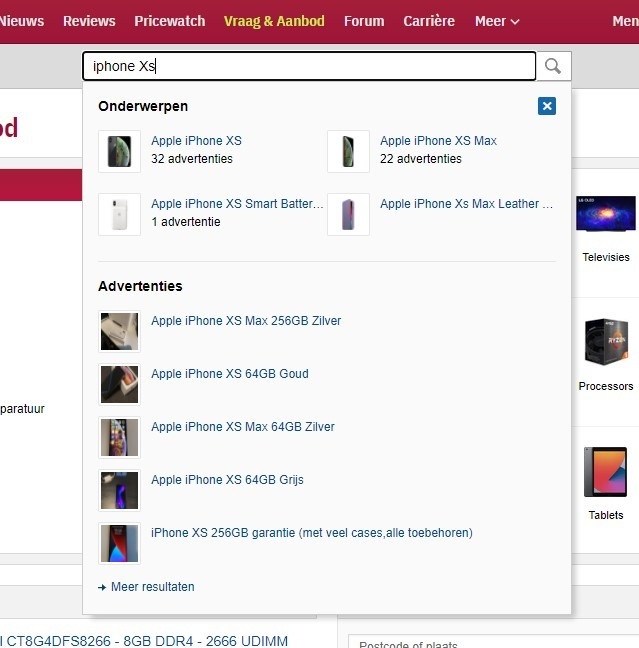Image resolution: width=639 pixels, height=648 pixels.
Task: Click the Televisies category label
Action: [606, 257]
